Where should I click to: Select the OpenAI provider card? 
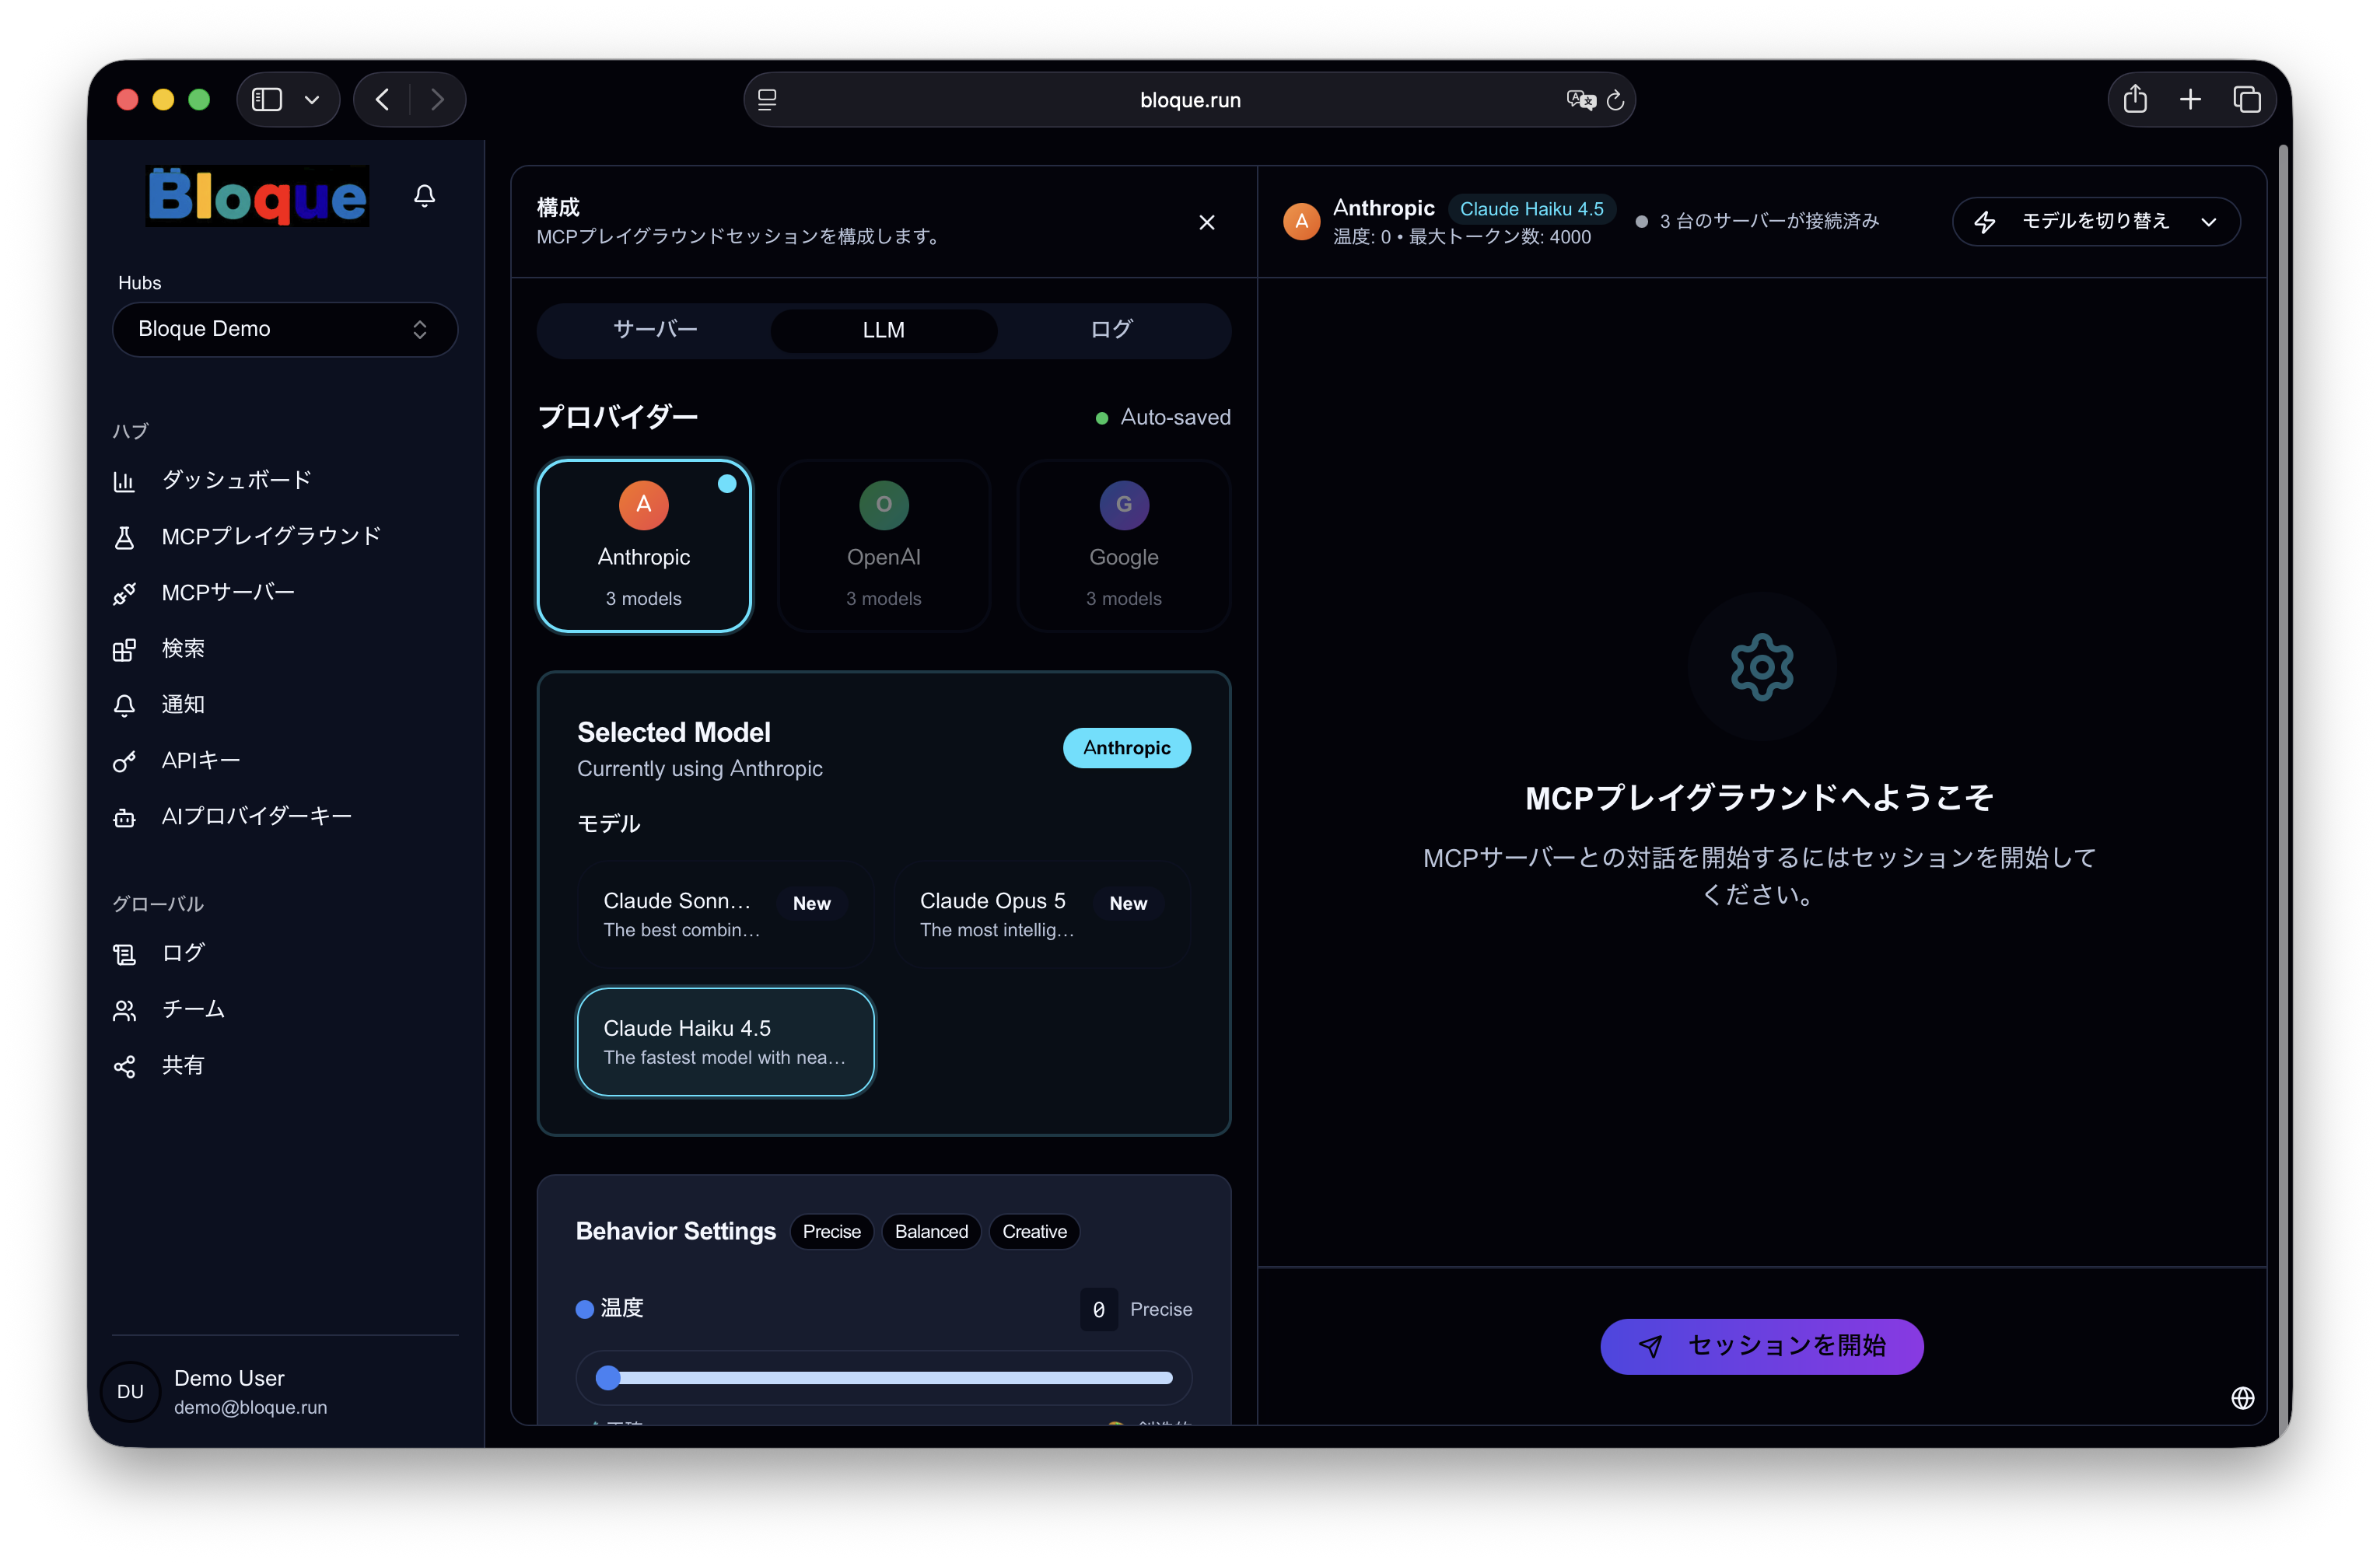[884, 546]
